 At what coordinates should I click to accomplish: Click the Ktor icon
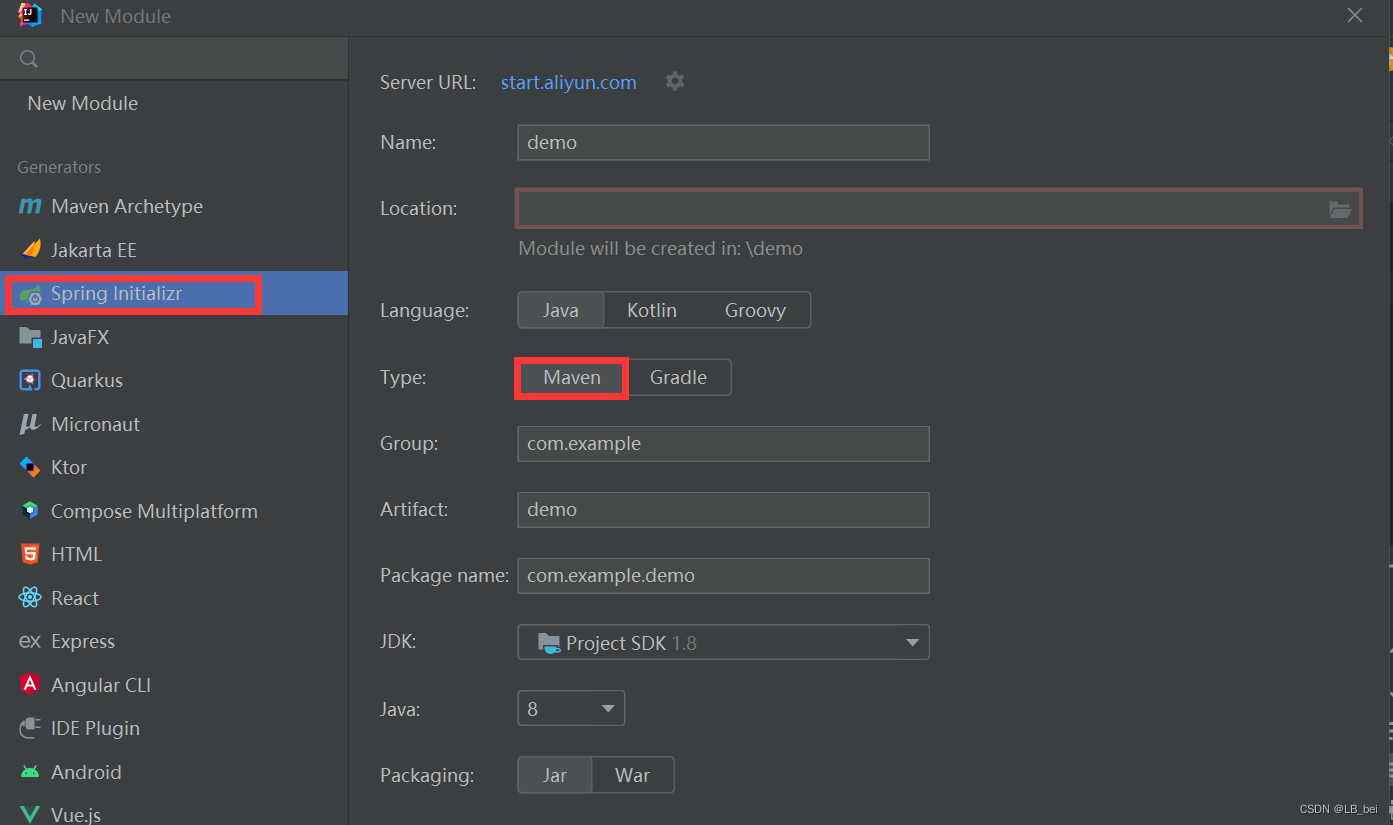tap(30, 467)
